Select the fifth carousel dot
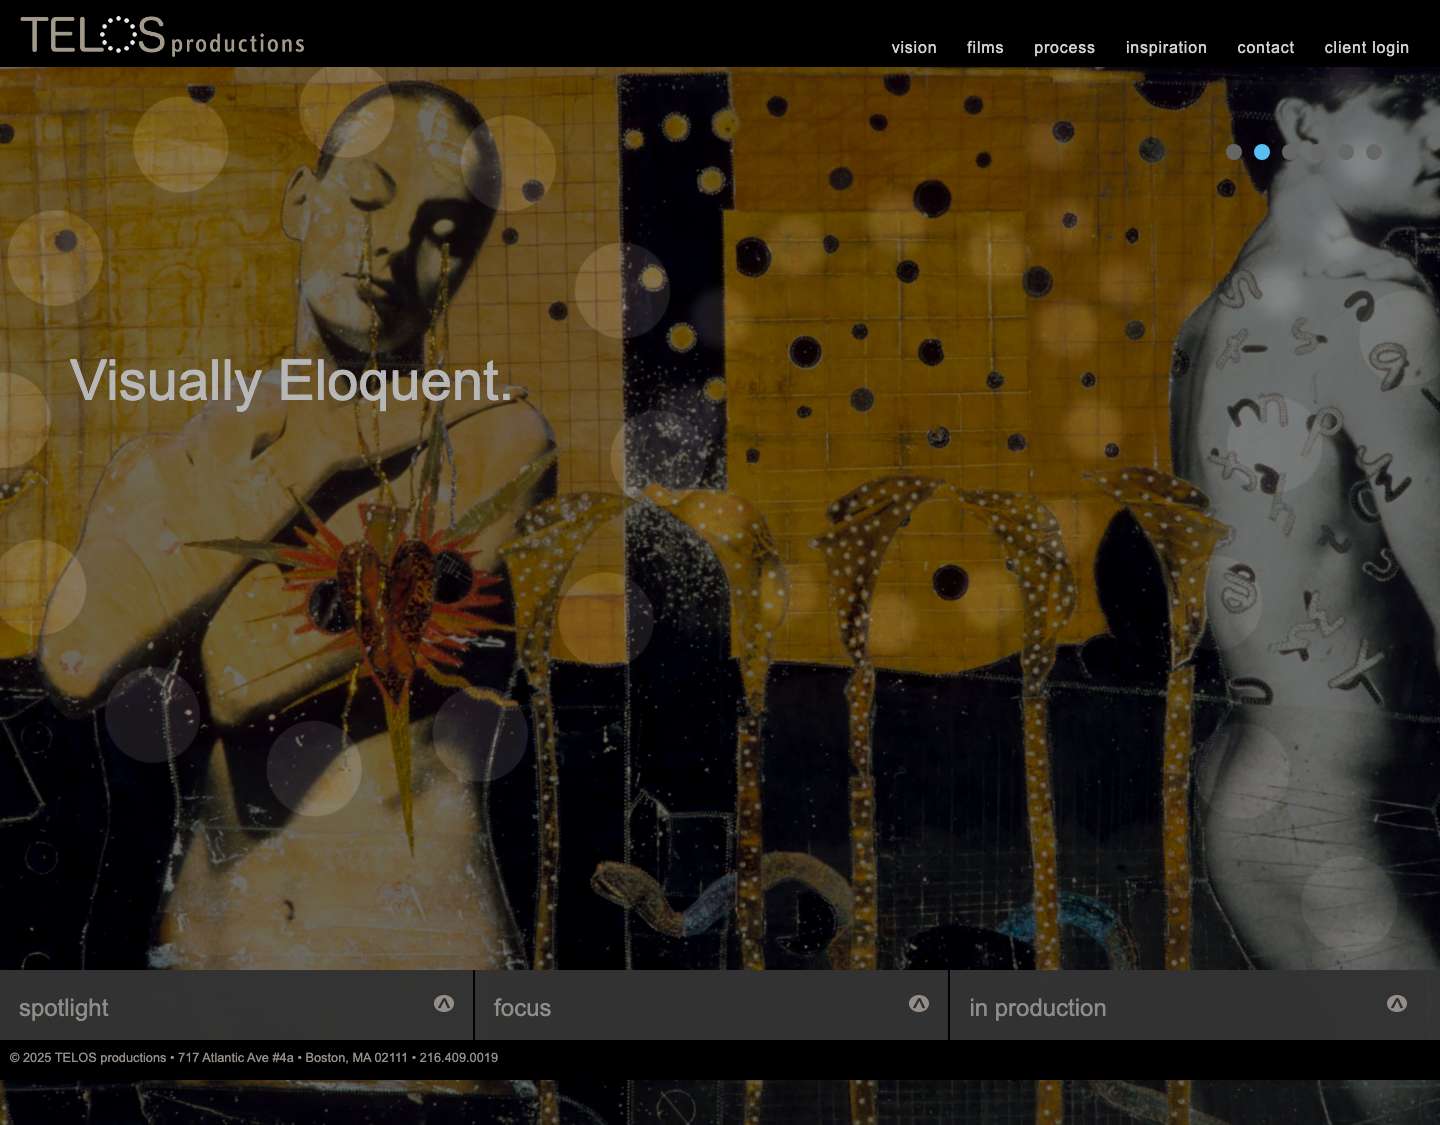Screen dimensions: 1440x1125 pos(1346,152)
